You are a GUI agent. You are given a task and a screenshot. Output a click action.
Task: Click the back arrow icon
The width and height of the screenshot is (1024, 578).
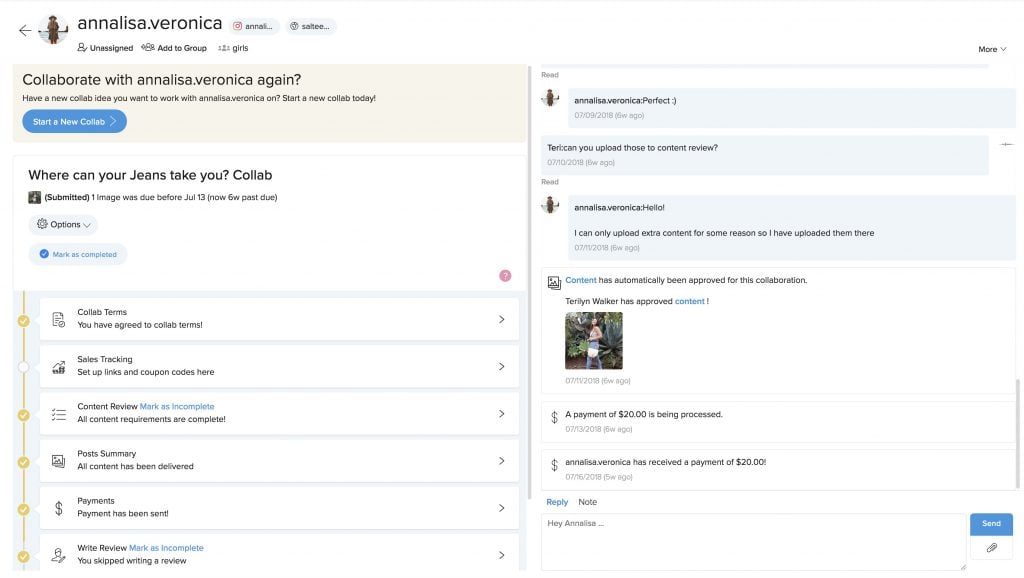[25, 30]
